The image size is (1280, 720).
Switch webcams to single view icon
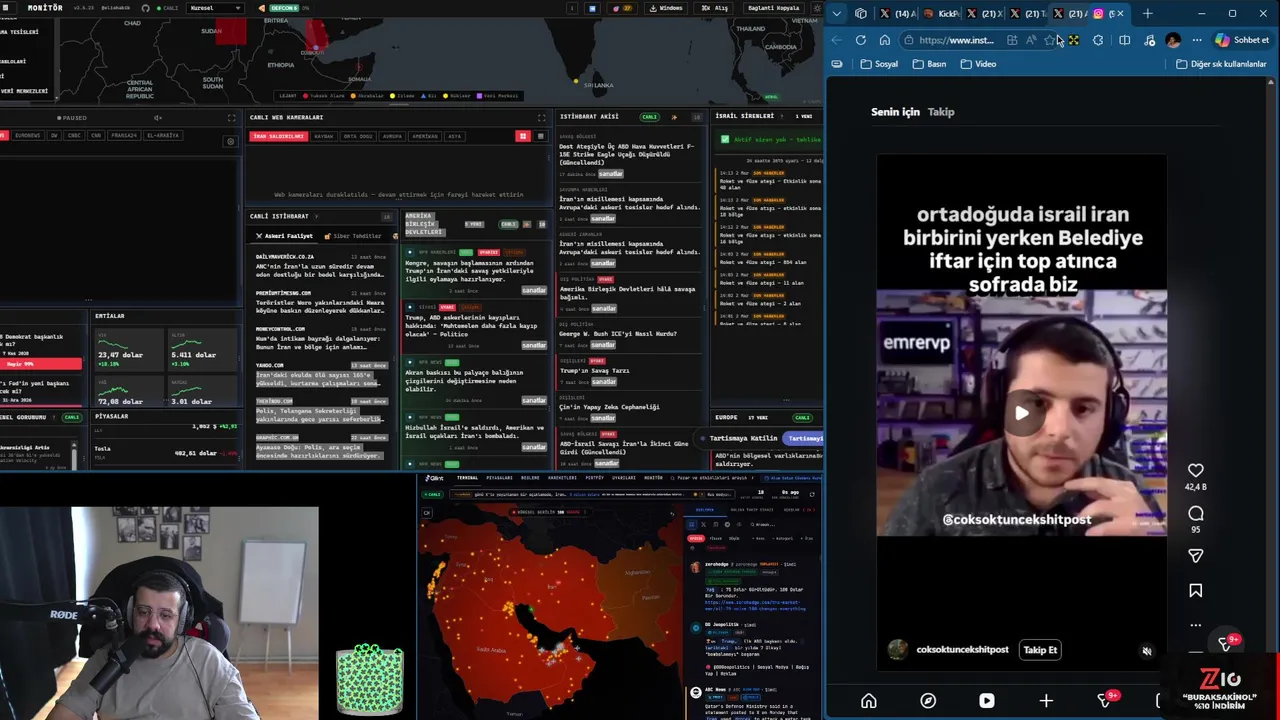click(x=540, y=136)
